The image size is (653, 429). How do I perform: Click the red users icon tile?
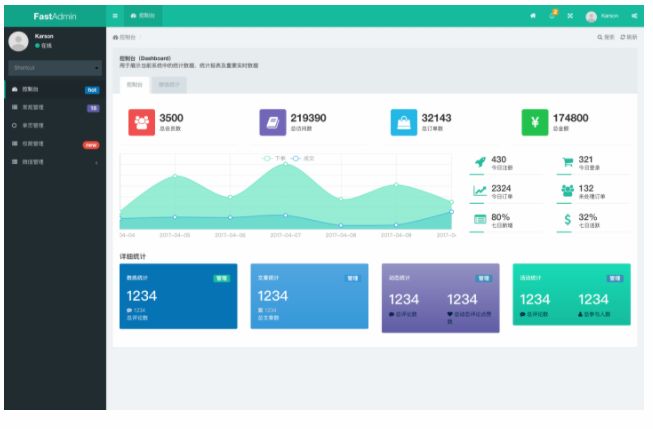[142, 122]
